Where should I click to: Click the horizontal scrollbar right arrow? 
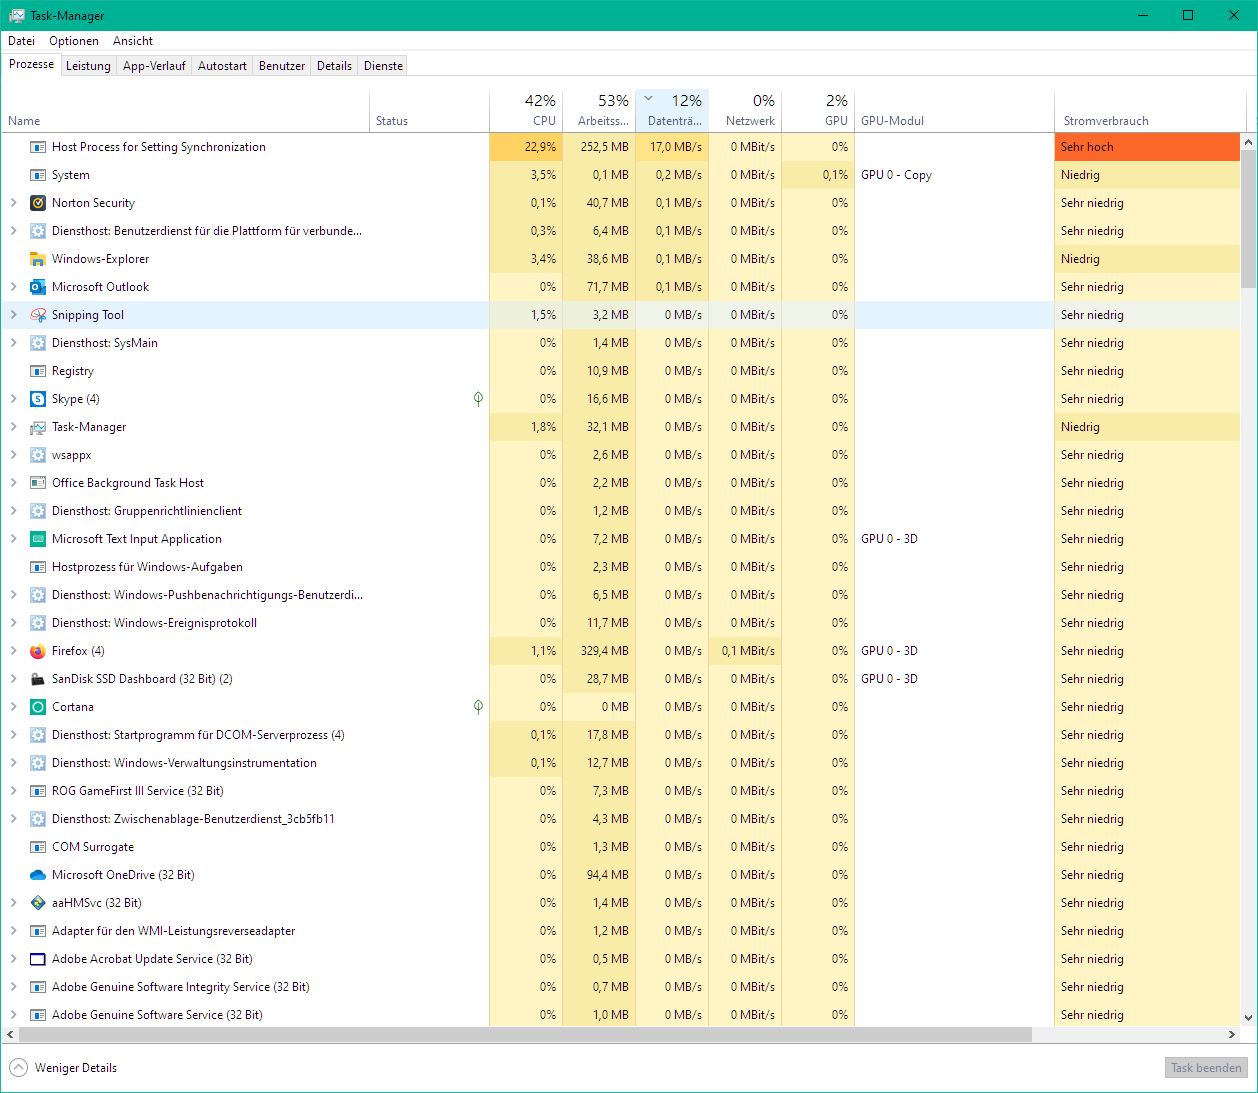1233,1035
